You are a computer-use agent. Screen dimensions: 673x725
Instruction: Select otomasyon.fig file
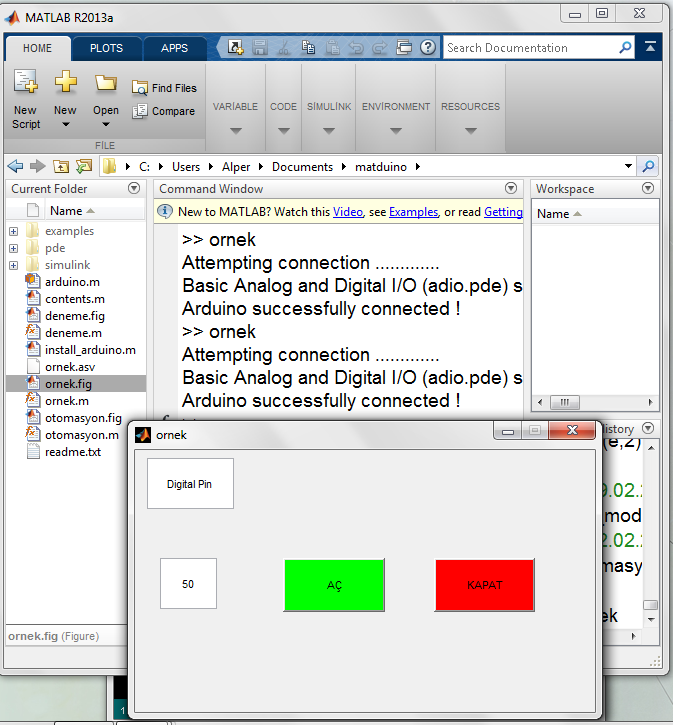point(83,418)
